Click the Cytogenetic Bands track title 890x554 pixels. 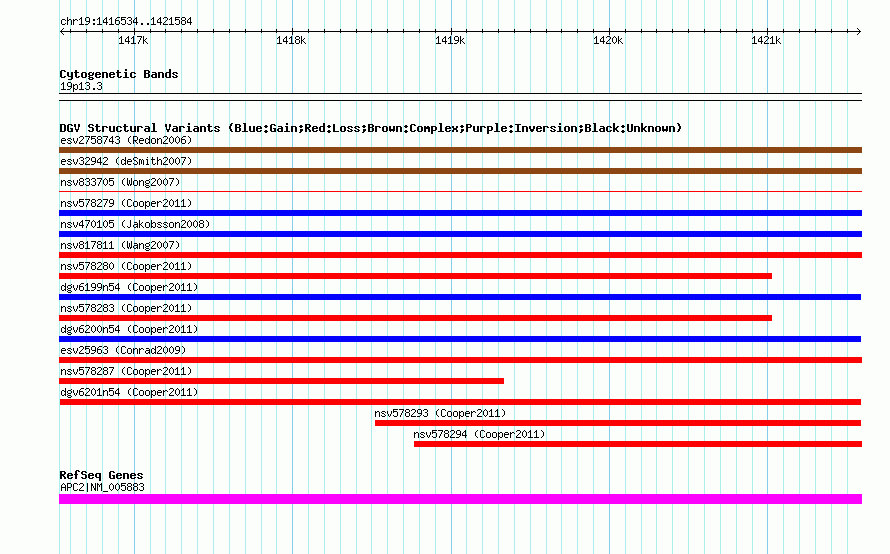[119, 74]
